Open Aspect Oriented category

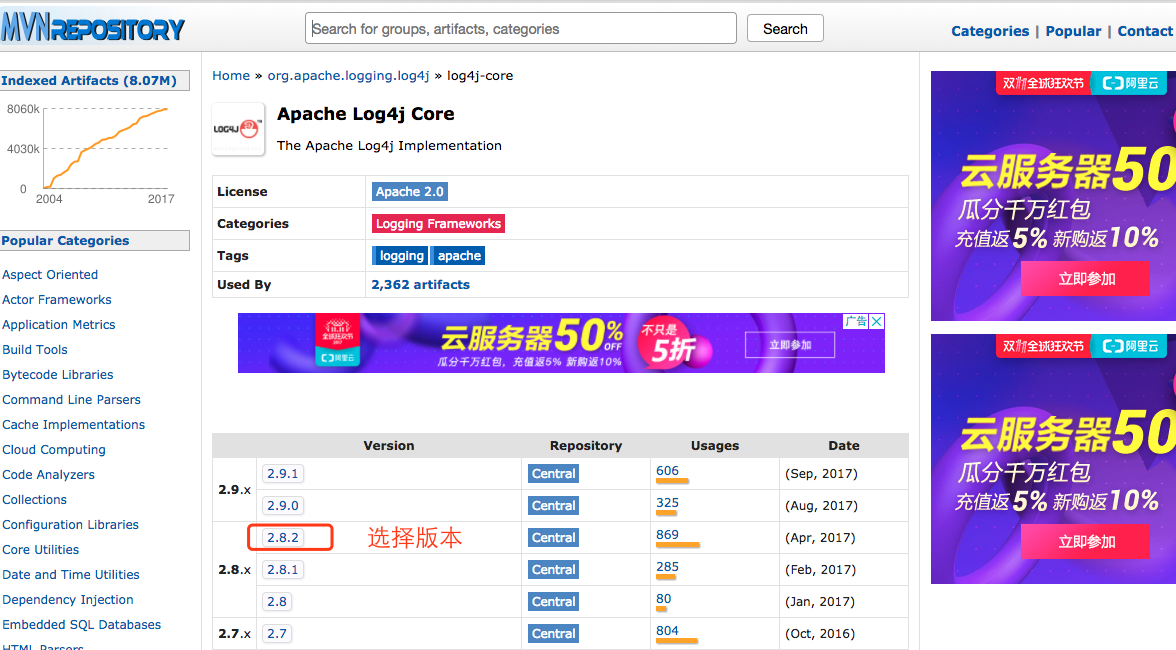click(50, 274)
